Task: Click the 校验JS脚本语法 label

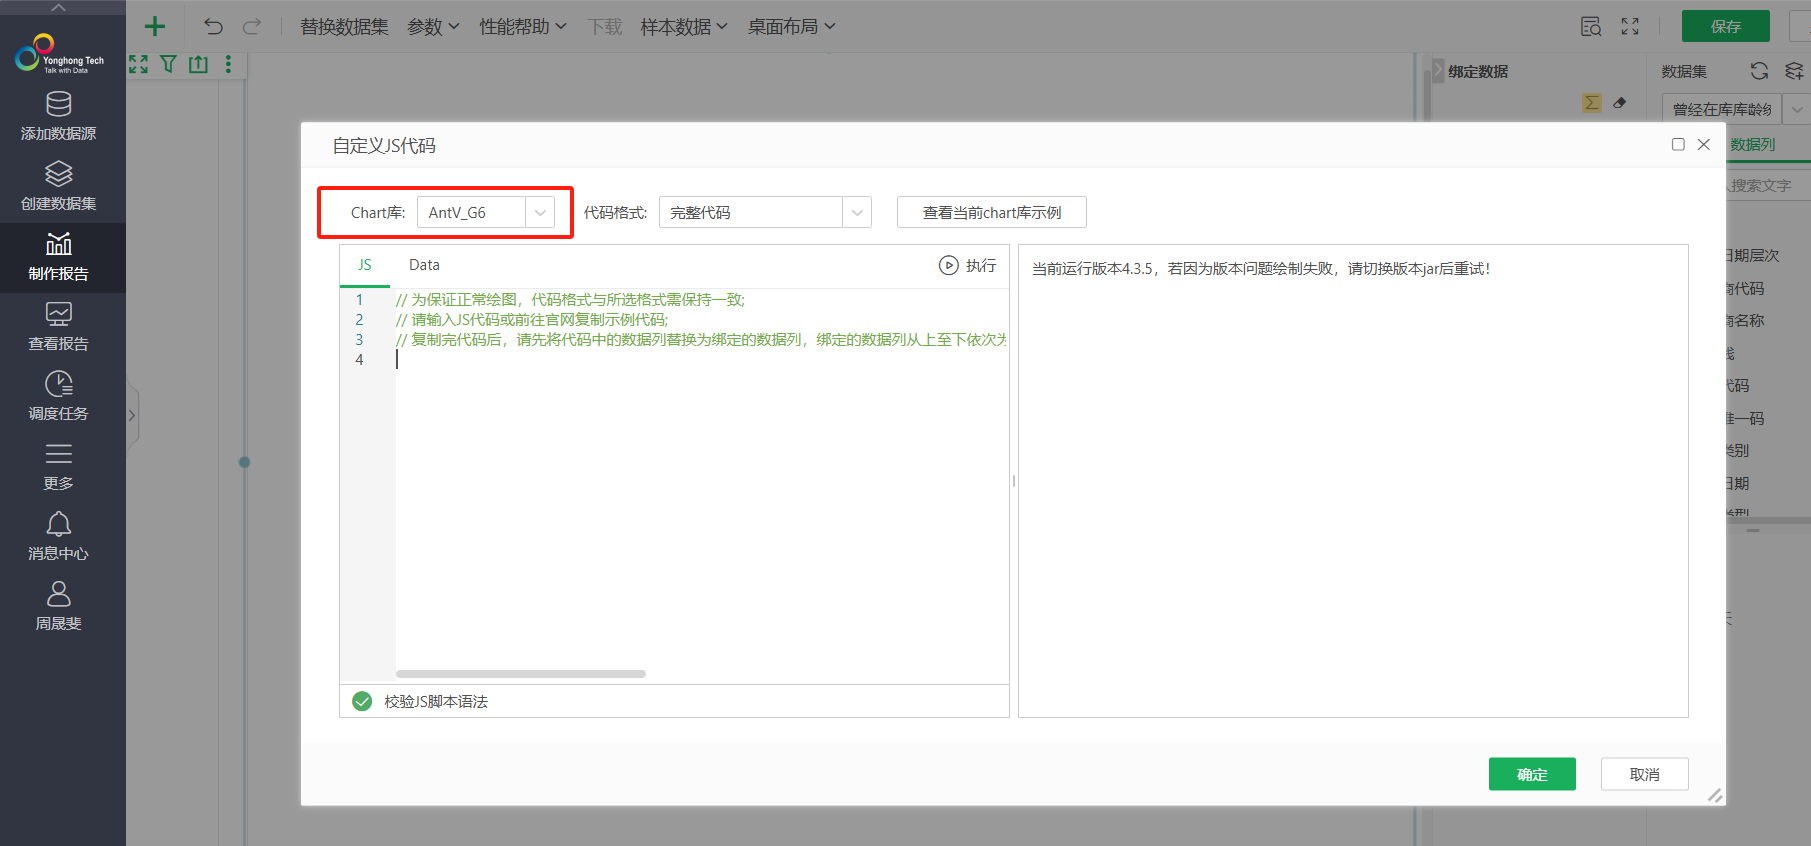Action: 436,702
